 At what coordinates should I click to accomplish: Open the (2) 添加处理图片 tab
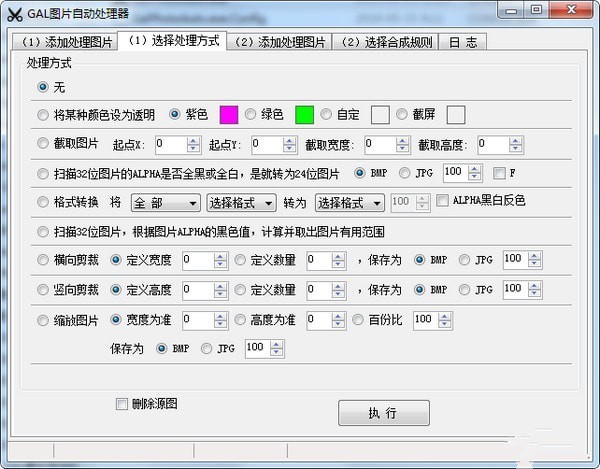tap(279, 42)
